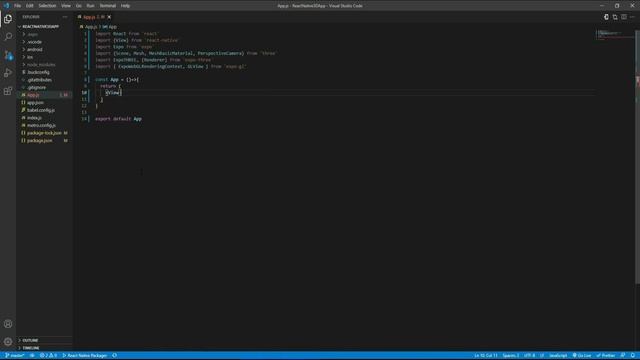This screenshot has width=640, height=360.
Task: Select App.js in the file explorer
Action: (x=33, y=95)
